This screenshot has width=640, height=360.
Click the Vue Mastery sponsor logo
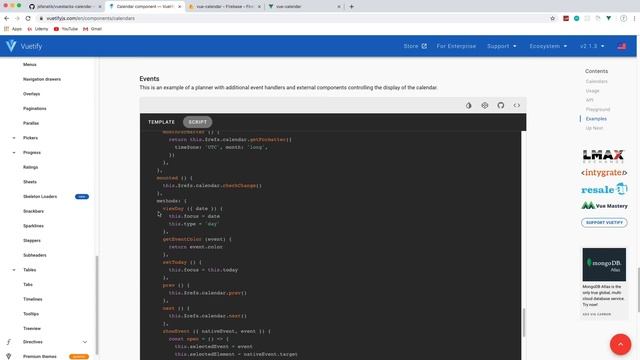click(x=604, y=206)
